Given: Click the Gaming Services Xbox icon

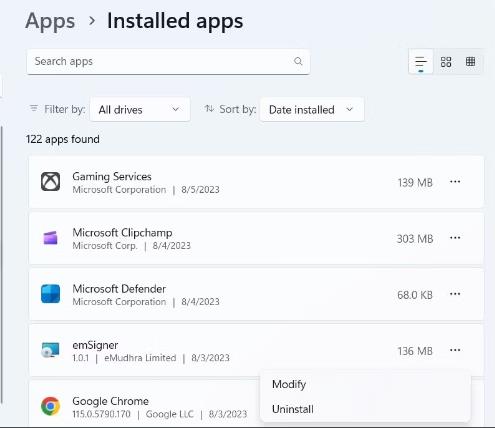Looking at the screenshot, I should click(x=50, y=182).
